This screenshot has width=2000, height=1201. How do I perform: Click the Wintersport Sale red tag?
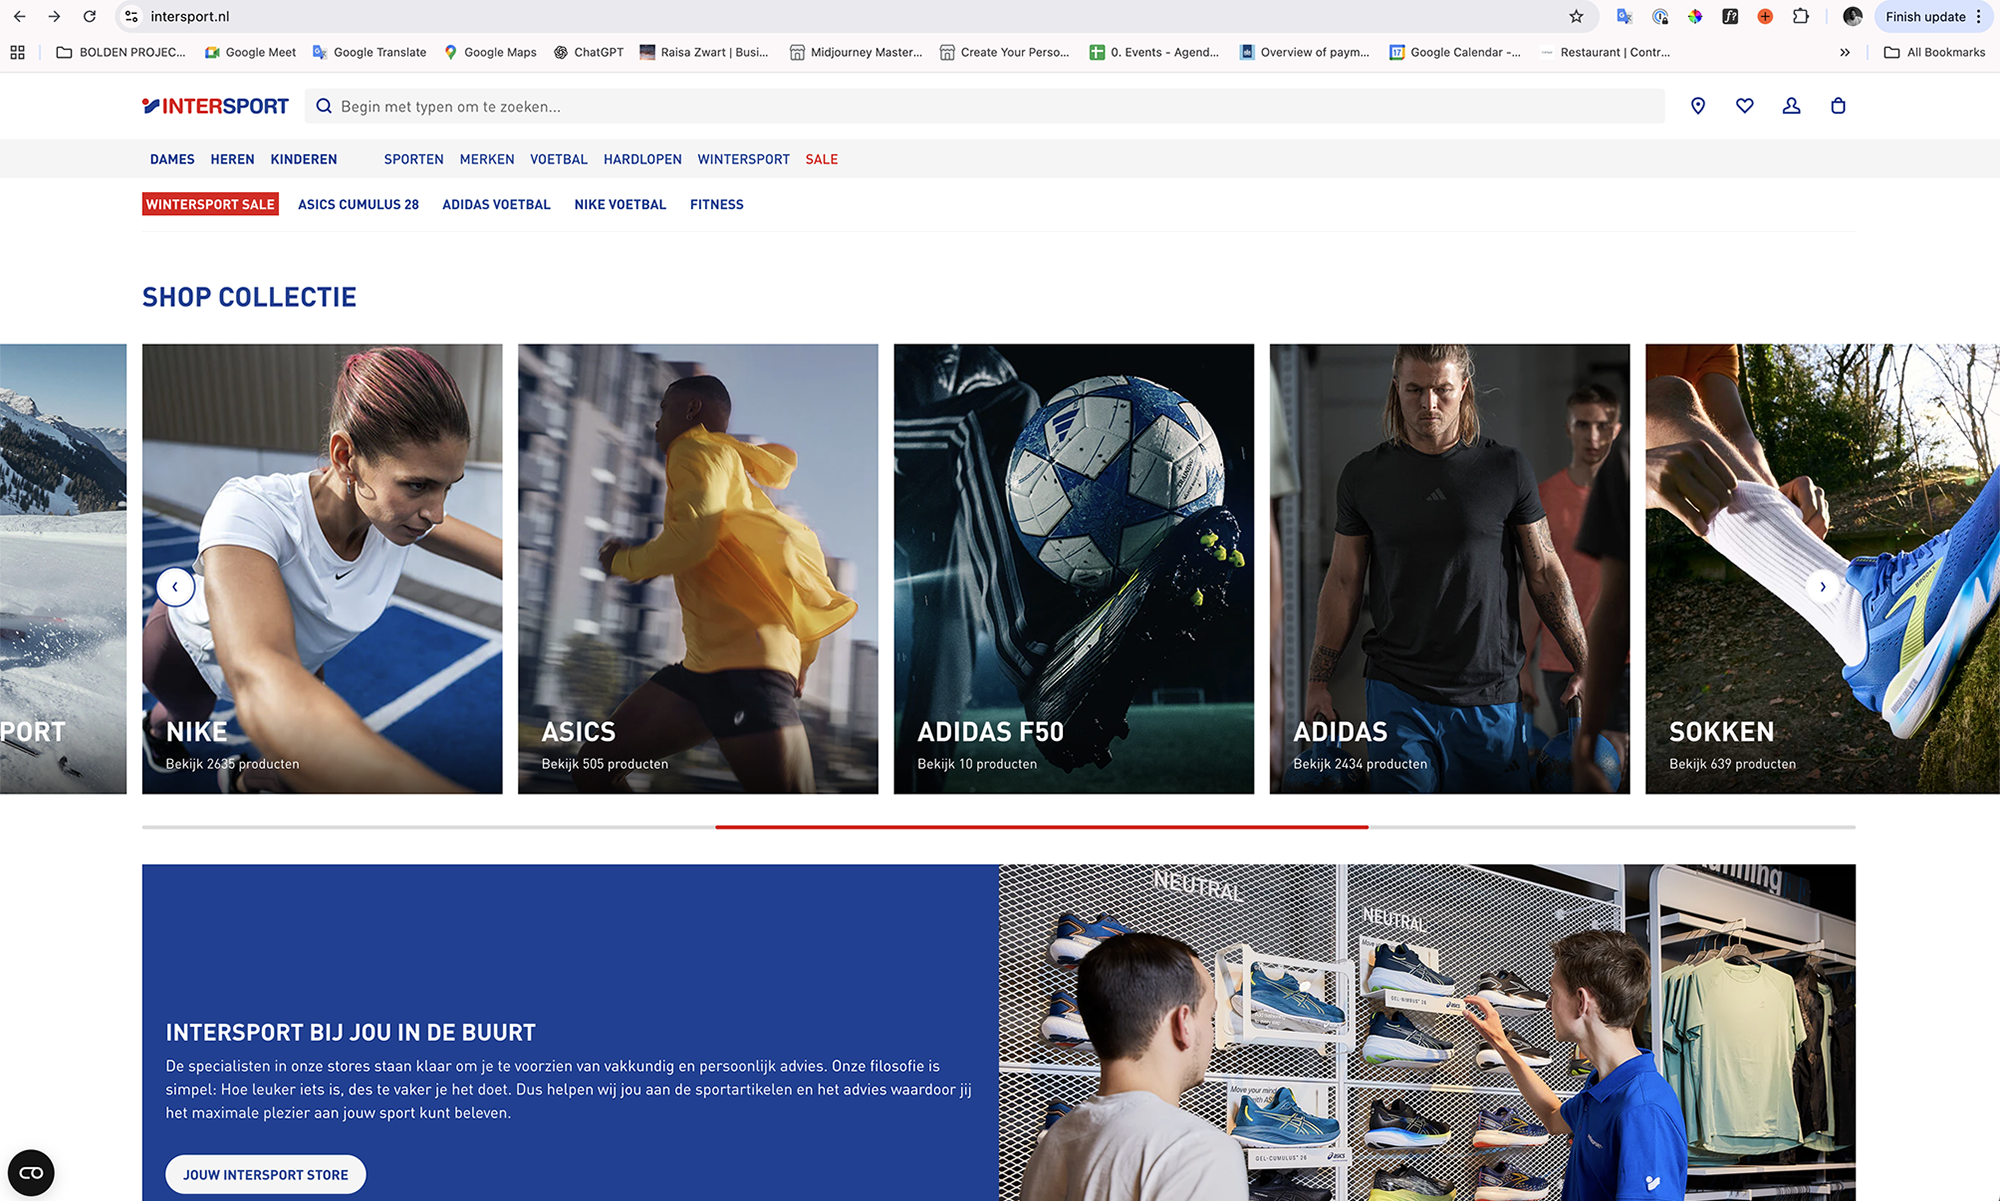point(210,204)
